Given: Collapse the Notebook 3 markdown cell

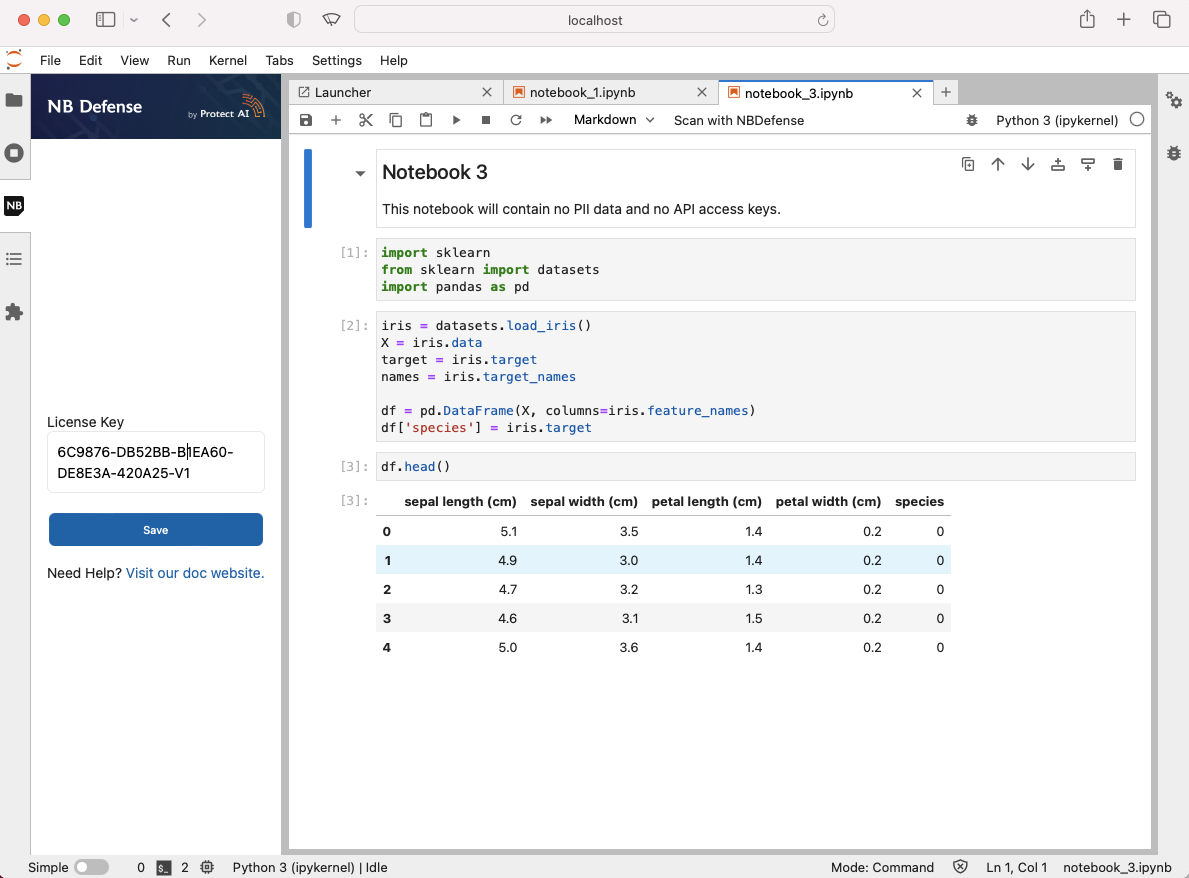Looking at the screenshot, I should pyautogui.click(x=359, y=171).
